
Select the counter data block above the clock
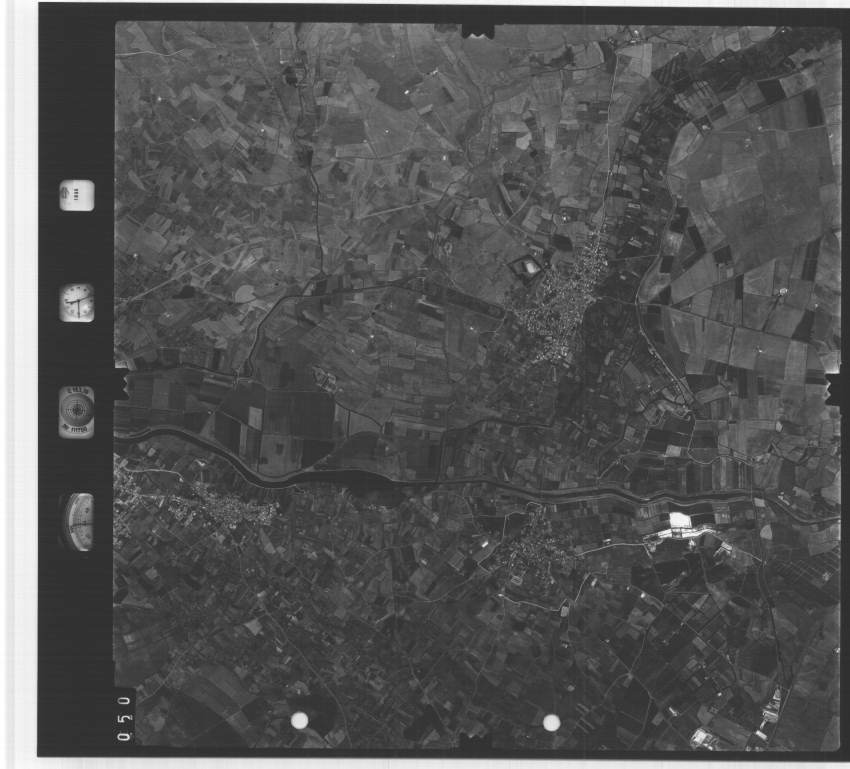pyautogui.click(x=77, y=194)
